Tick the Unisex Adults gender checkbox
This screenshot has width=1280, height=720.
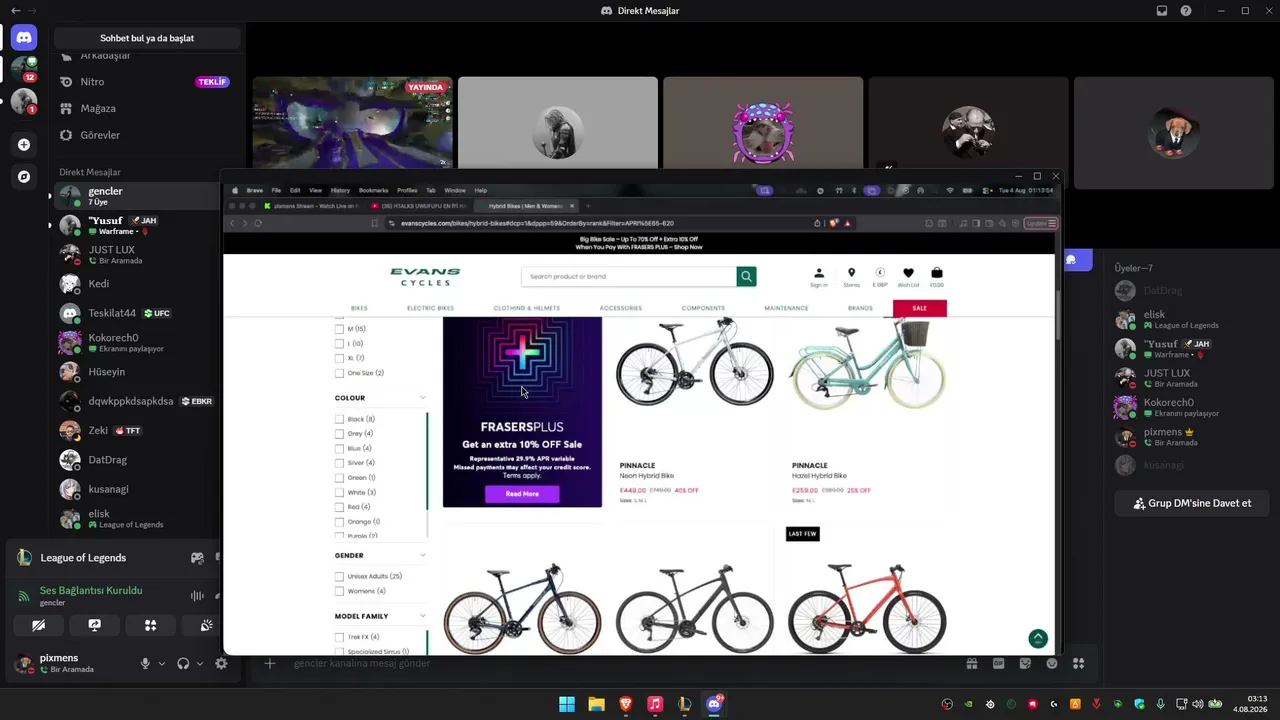(x=339, y=577)
